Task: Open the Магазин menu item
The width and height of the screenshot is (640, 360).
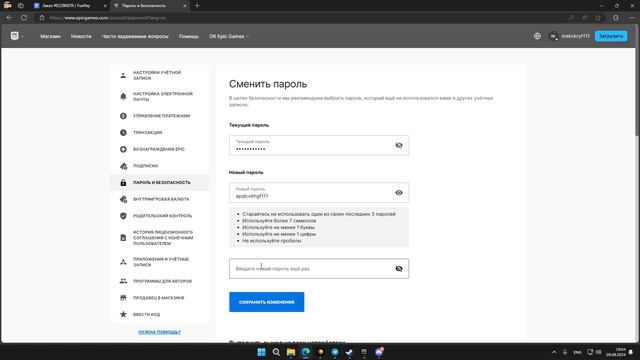Action: (x=51, y=36)
